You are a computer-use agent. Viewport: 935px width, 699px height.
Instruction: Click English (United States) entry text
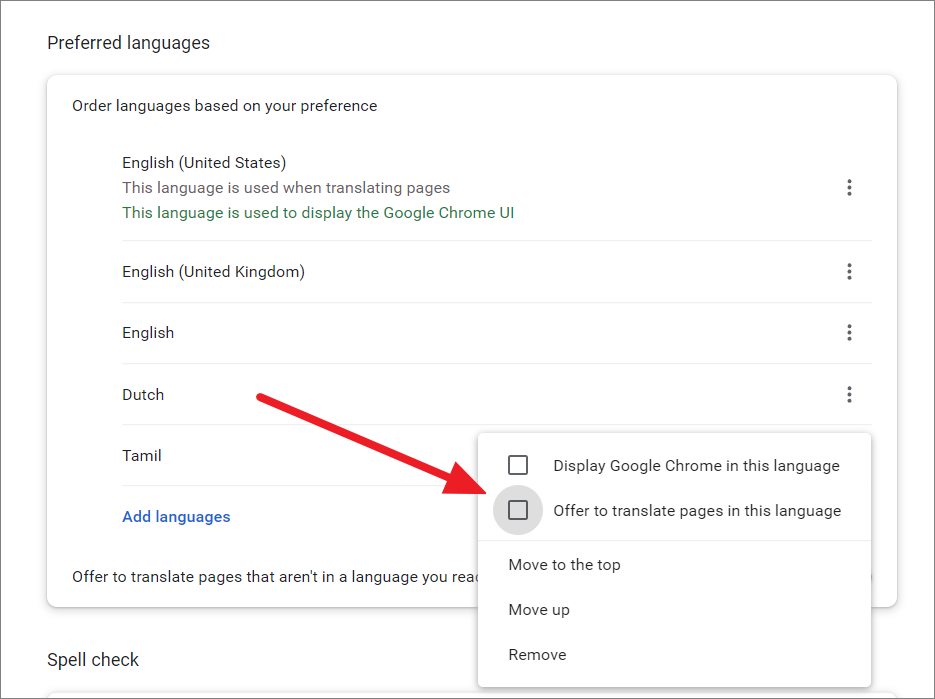tap(204, 162)
